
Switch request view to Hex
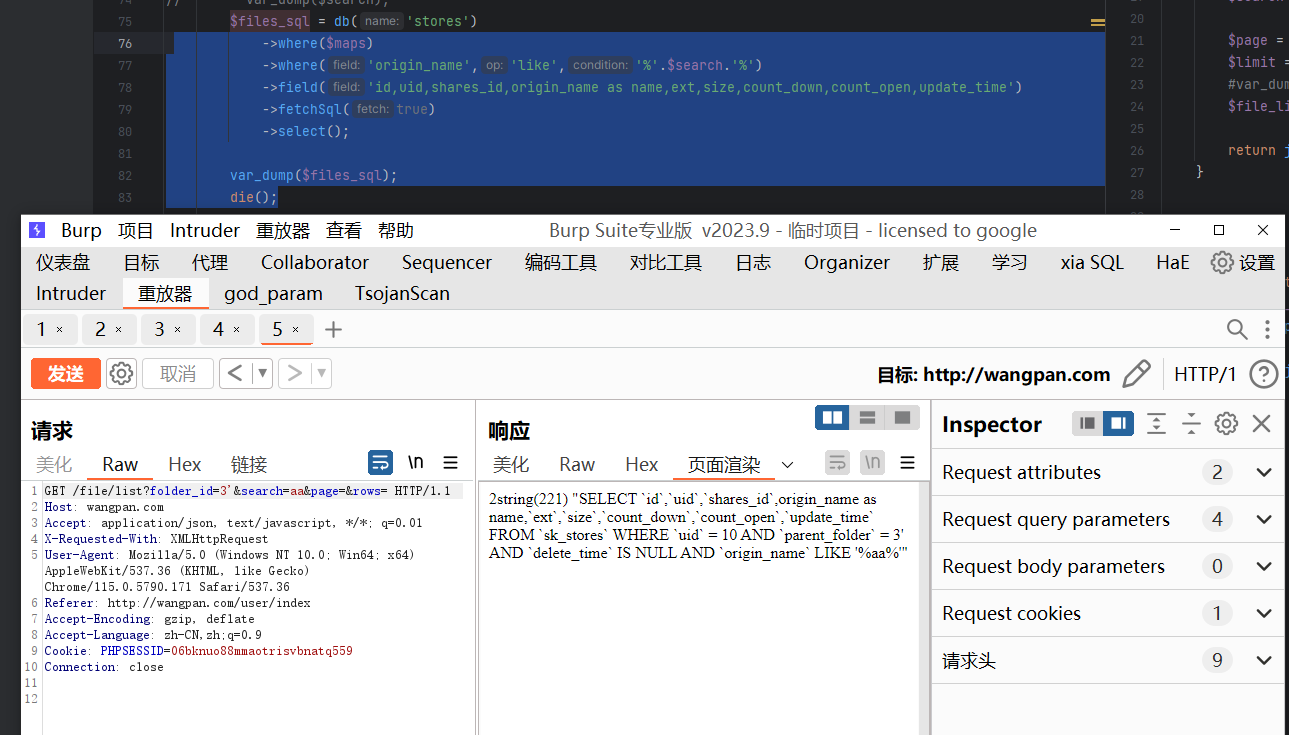[185, 464]
